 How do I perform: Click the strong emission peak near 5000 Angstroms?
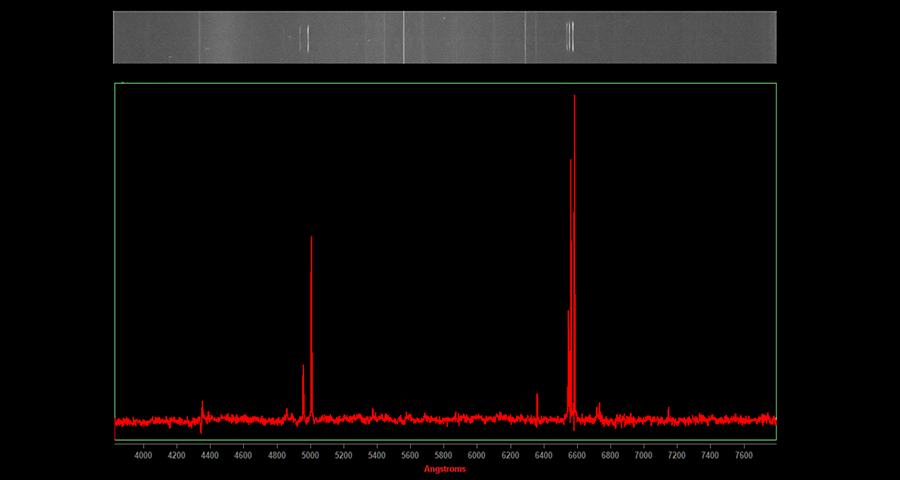tap(311, 240)
